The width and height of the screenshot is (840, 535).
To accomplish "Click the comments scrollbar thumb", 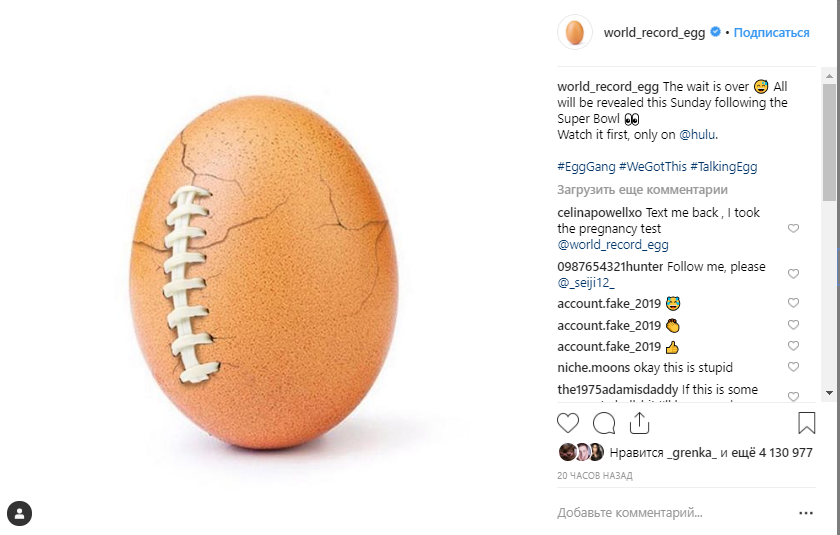I will [x=829, y=140].
